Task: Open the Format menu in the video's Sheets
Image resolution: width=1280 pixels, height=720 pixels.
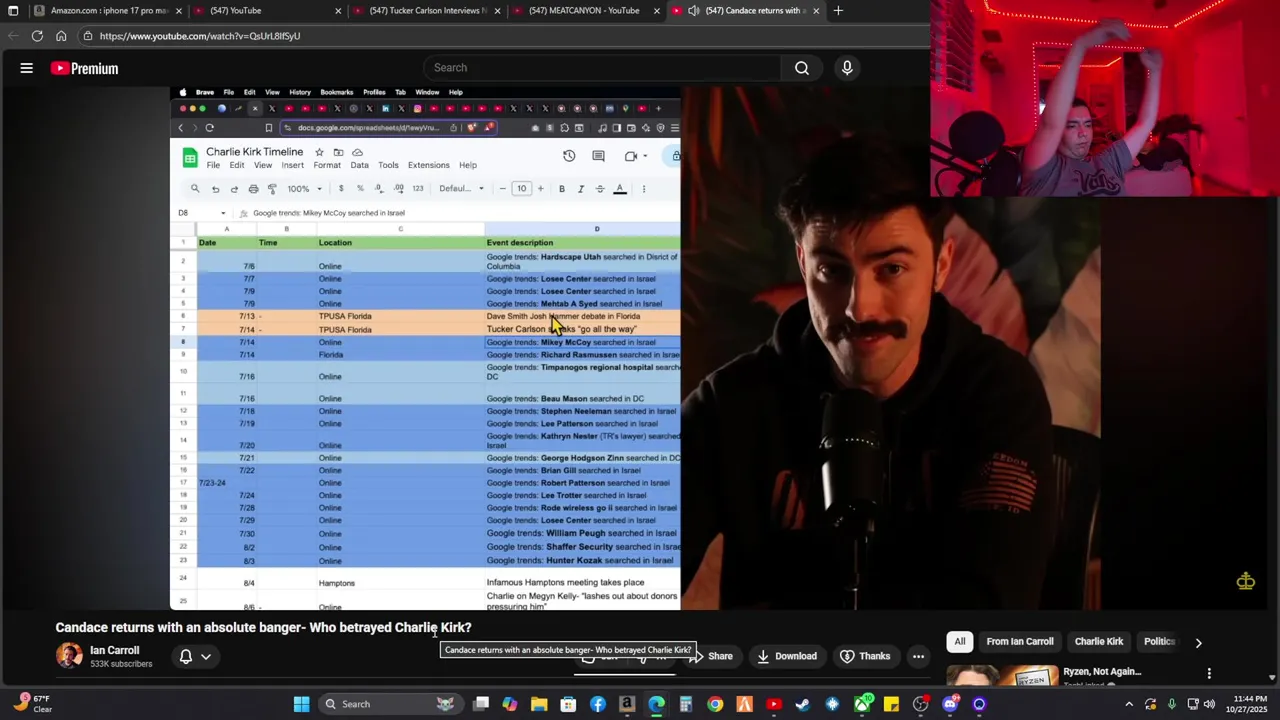Action: pos(327,165)
